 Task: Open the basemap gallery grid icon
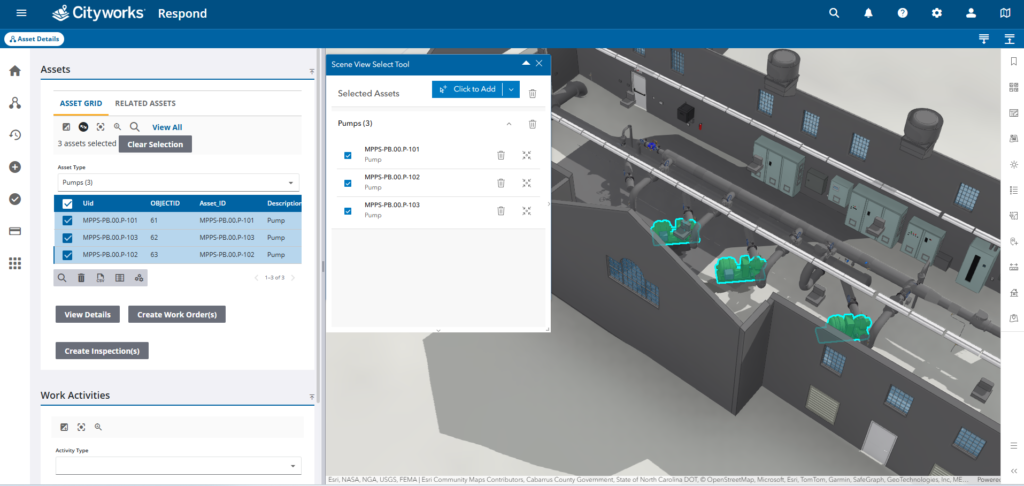tap(1014, 87)
